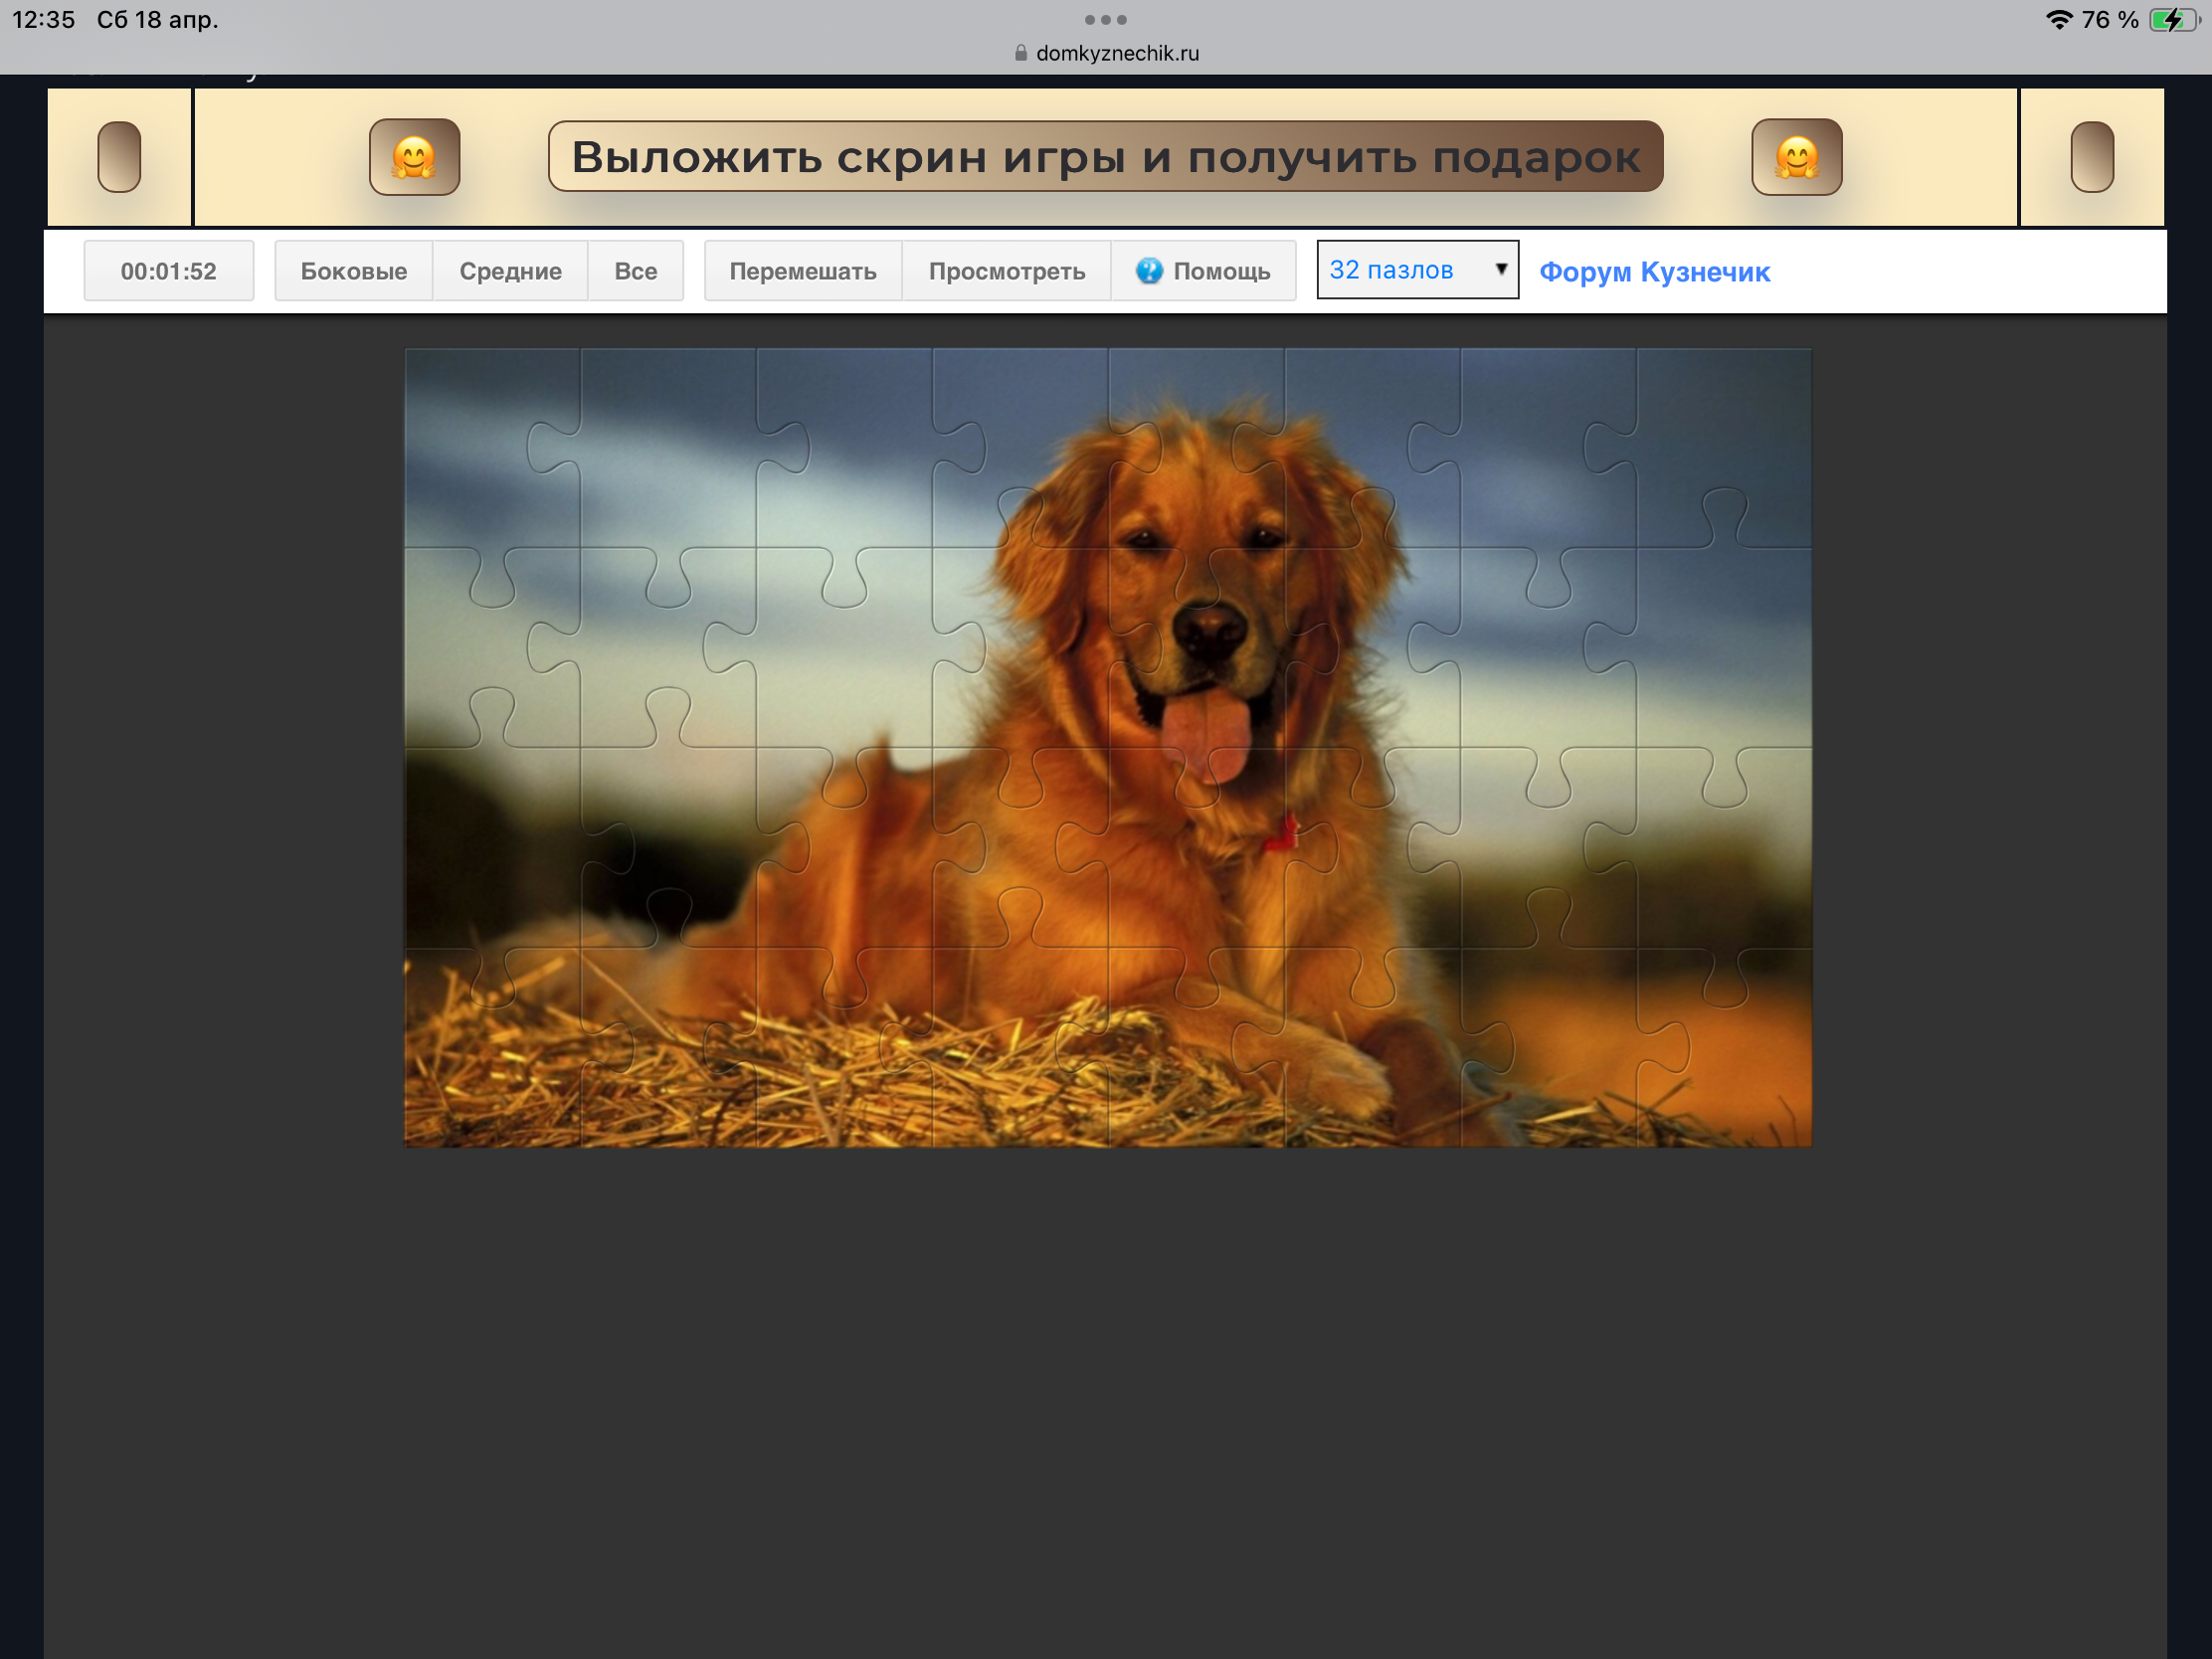Tap the three-dots multitasking indicator
Screen dimensions: 2212x1659
[x=1105, y=20]
